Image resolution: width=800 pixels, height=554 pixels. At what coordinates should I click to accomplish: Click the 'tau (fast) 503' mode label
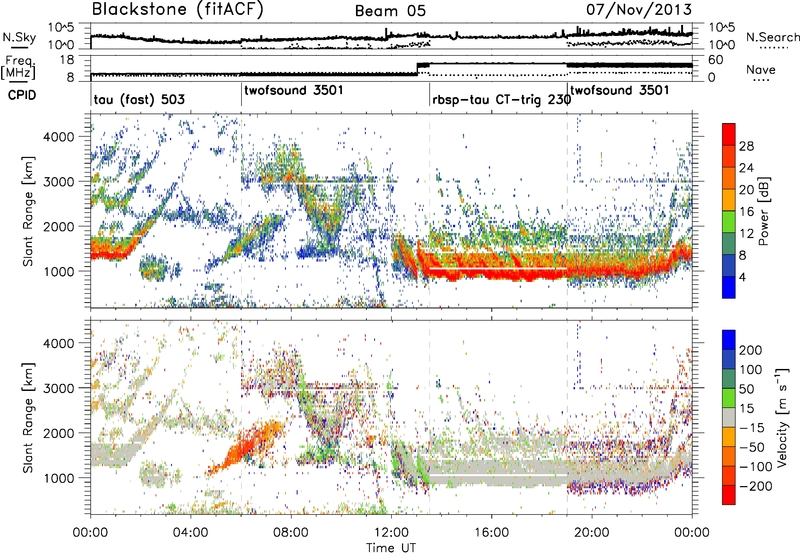(x=139, y=99)
